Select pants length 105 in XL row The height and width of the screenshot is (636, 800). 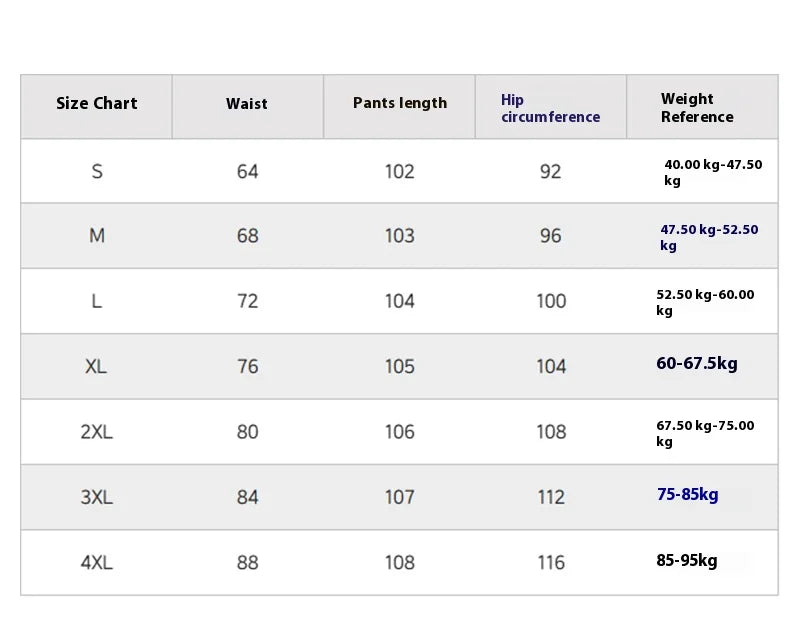[x=399, y=366]
